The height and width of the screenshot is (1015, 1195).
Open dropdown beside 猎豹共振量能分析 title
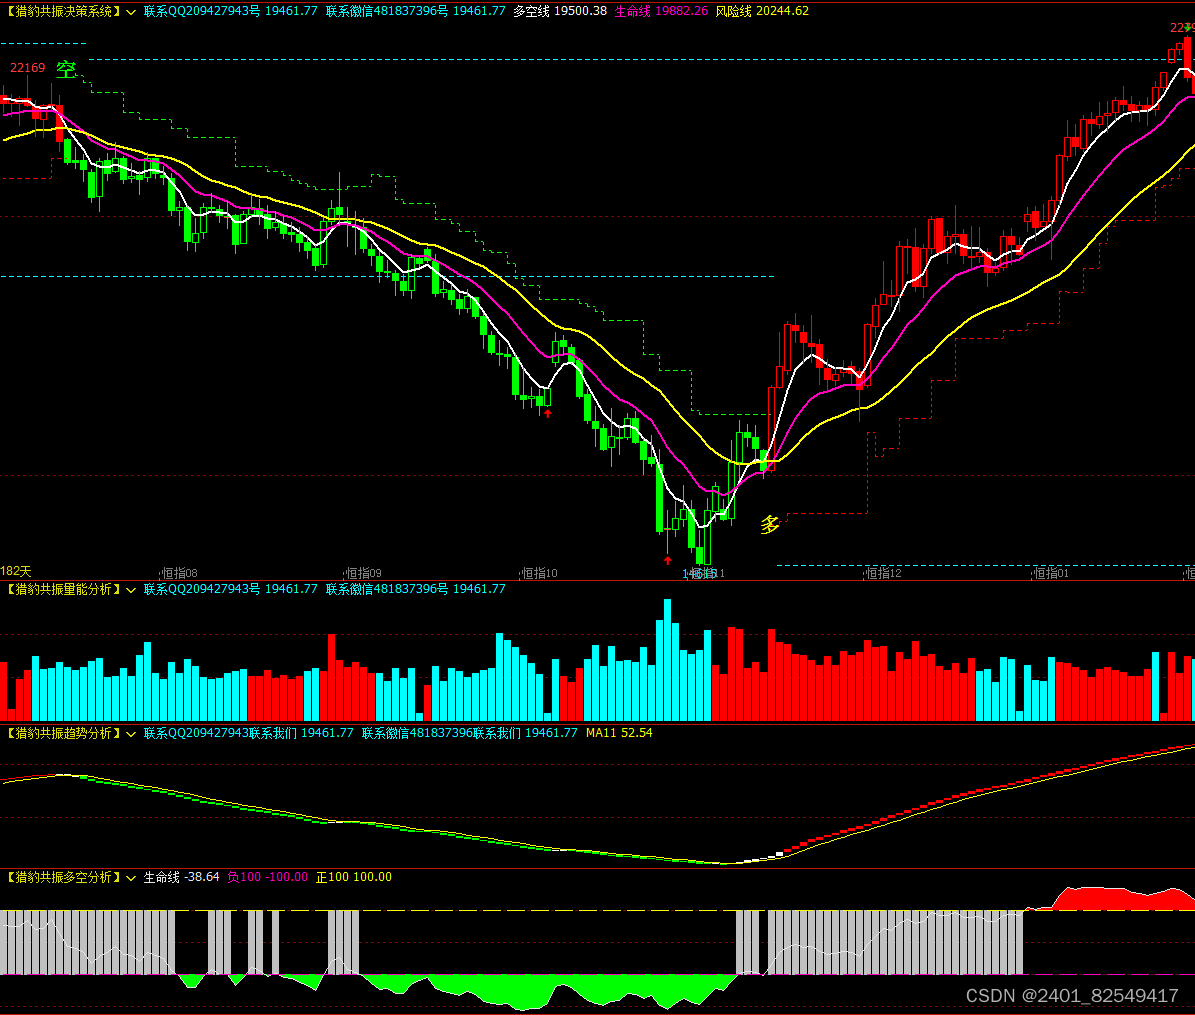coord(131,590)
